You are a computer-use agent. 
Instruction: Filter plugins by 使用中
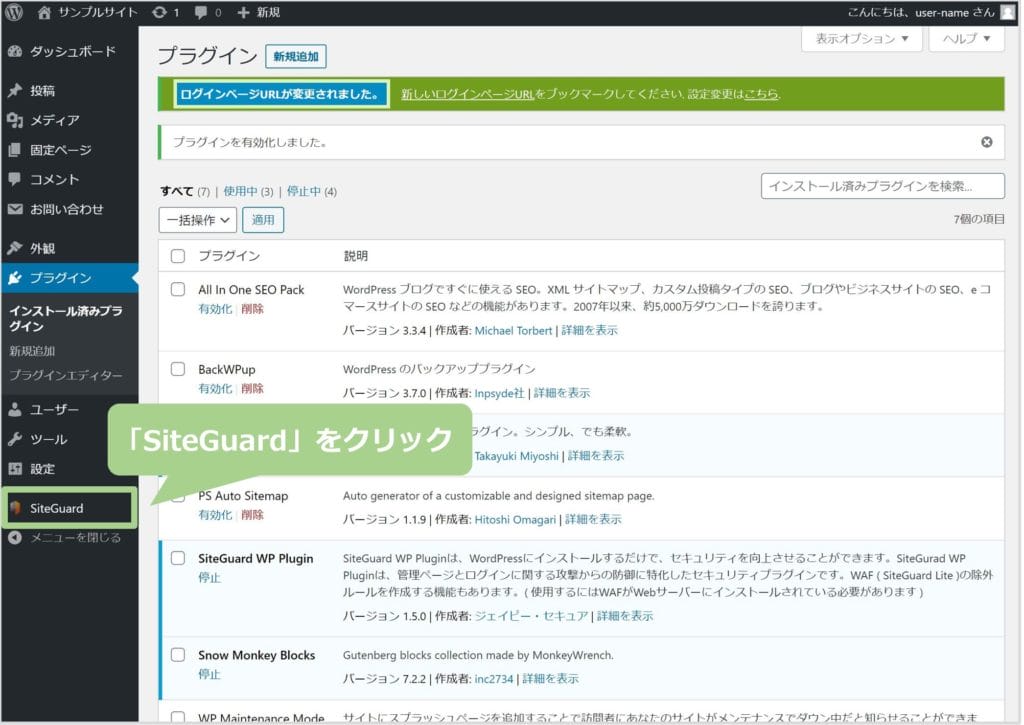pyautogui.click(x=240, y=191)
